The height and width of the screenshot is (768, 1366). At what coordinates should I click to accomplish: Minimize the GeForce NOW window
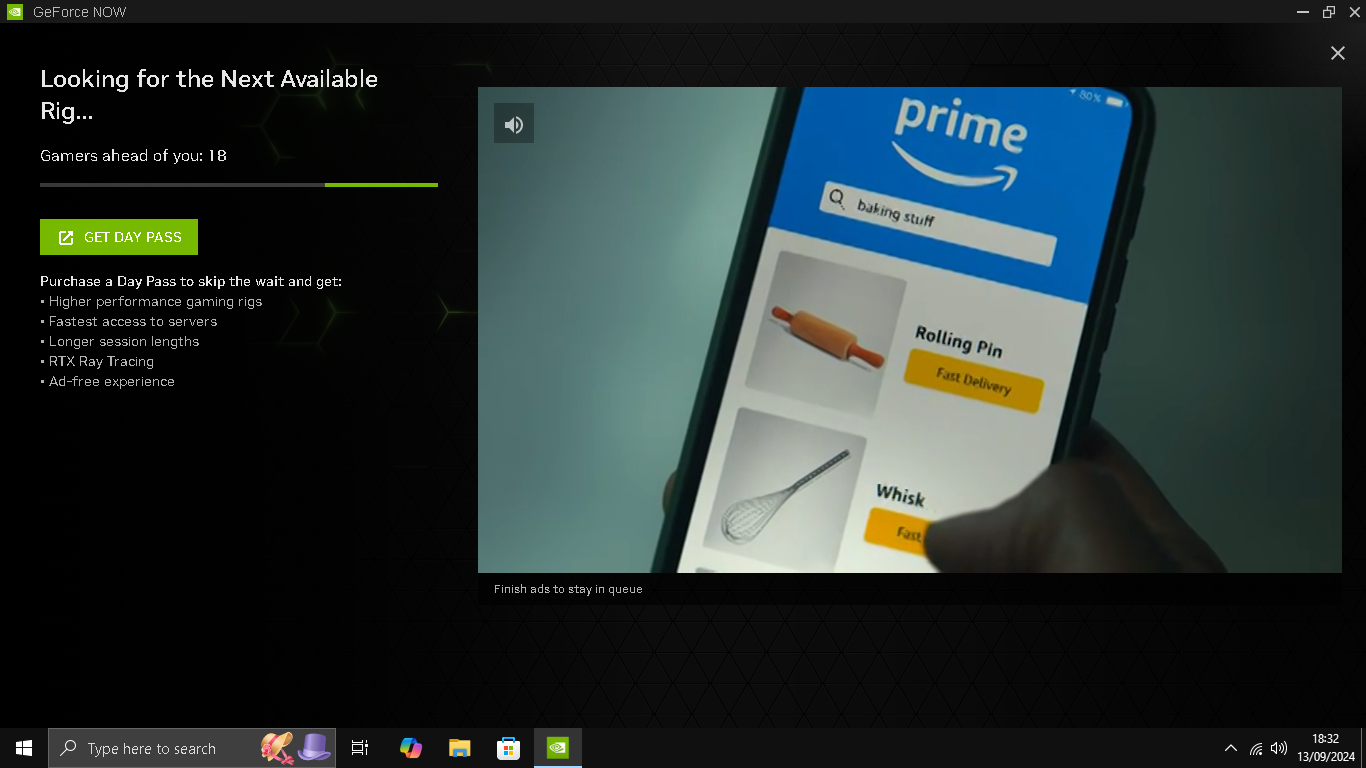click(x=1302, y=12)
